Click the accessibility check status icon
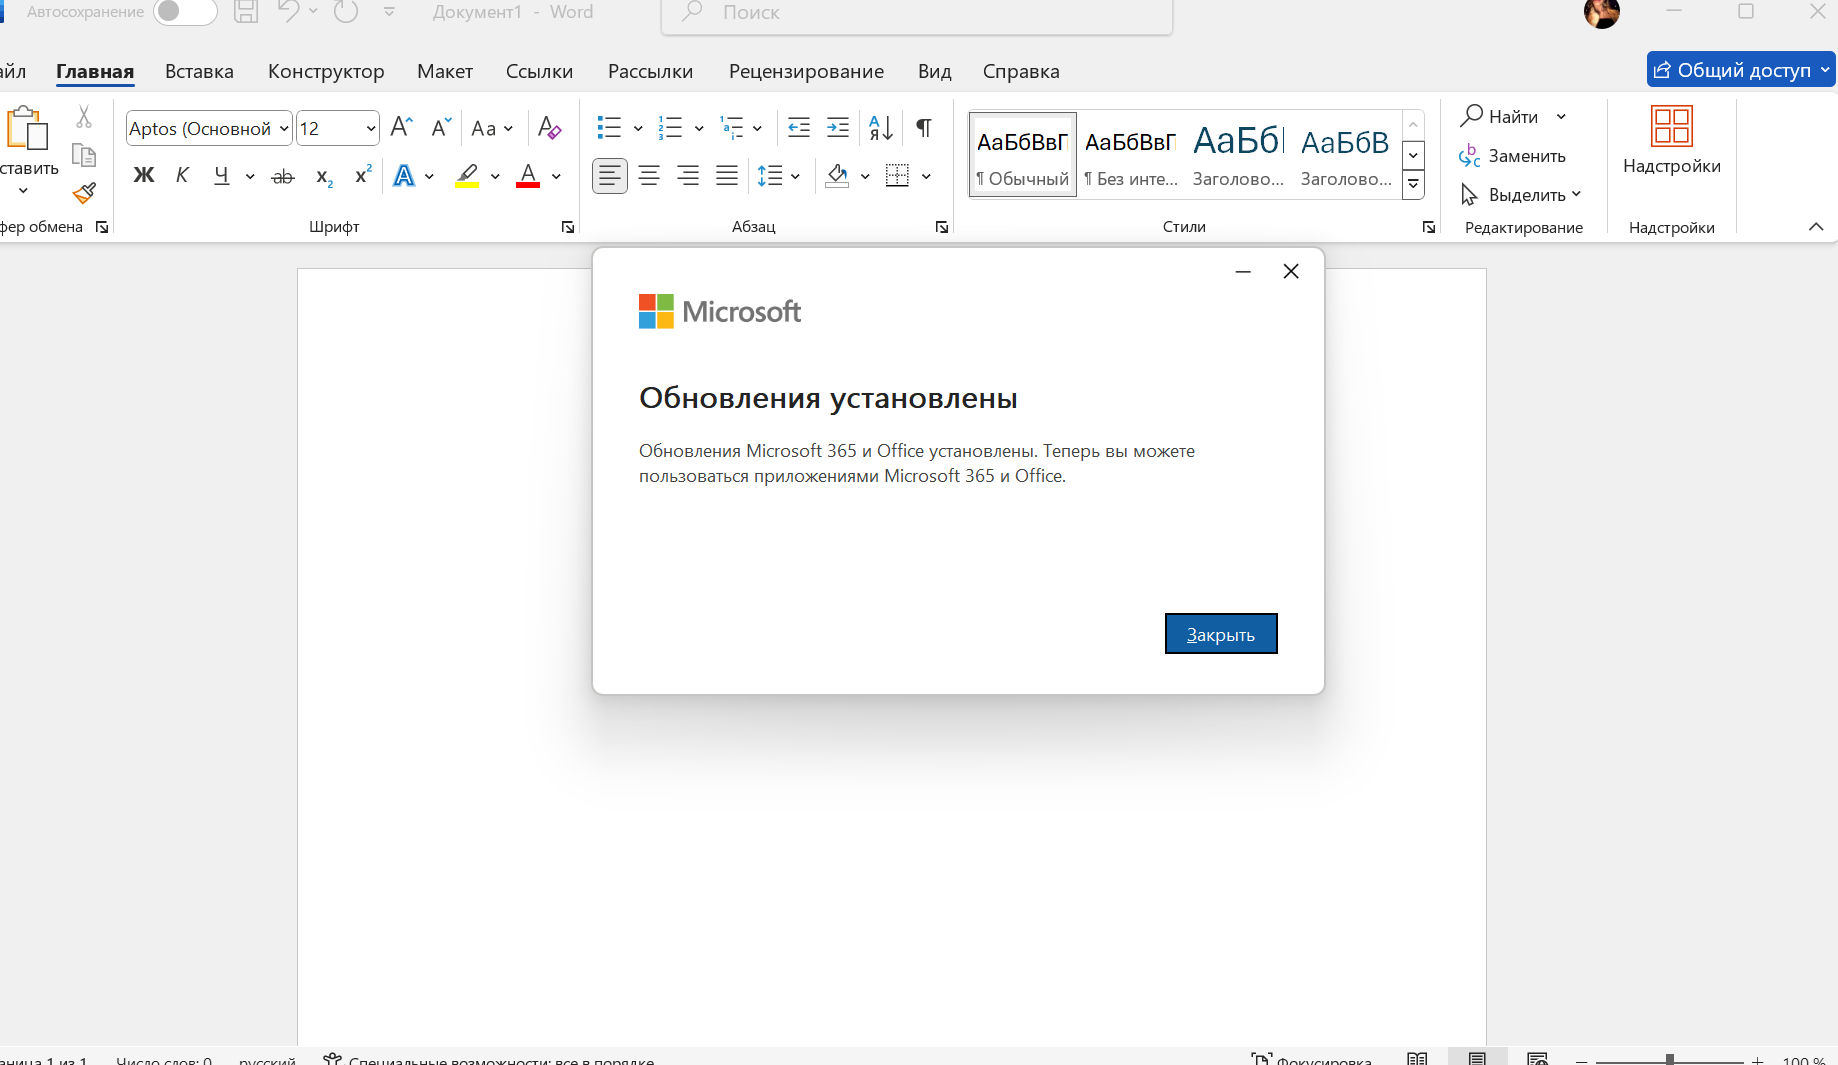1838x1065 pixels. click(x=333, y=1059)
